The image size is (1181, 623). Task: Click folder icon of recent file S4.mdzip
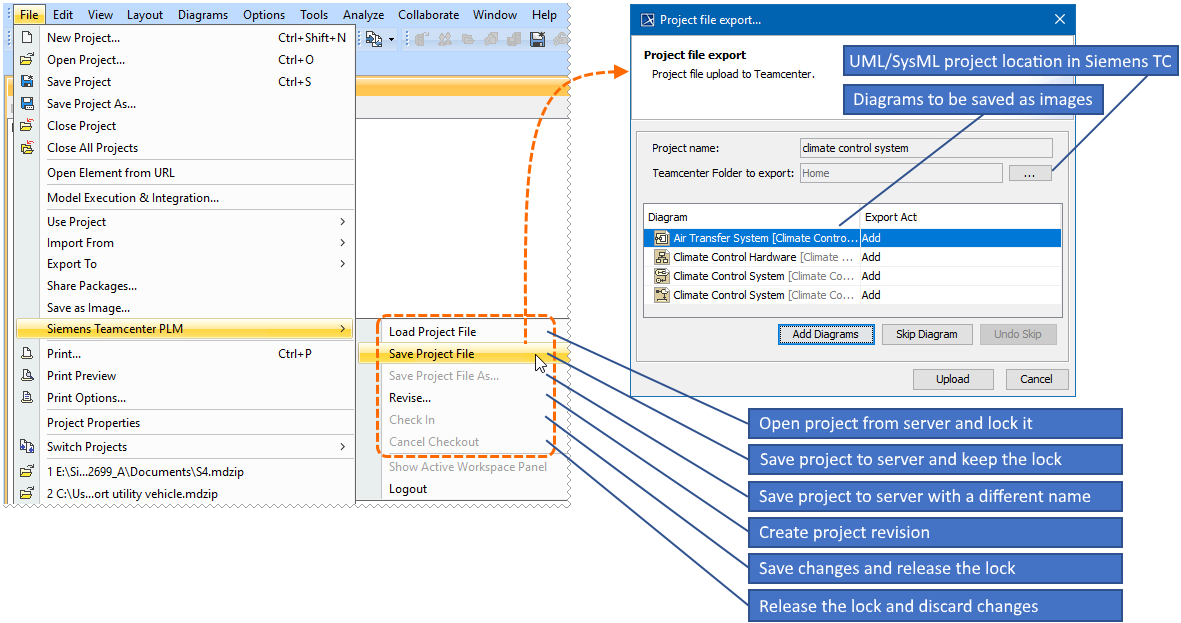27,472
